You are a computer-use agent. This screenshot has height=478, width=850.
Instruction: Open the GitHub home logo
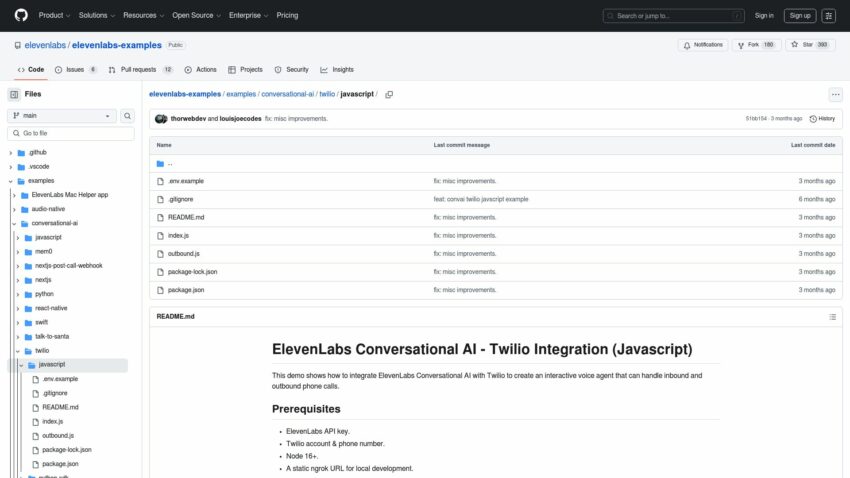point(21,15)
